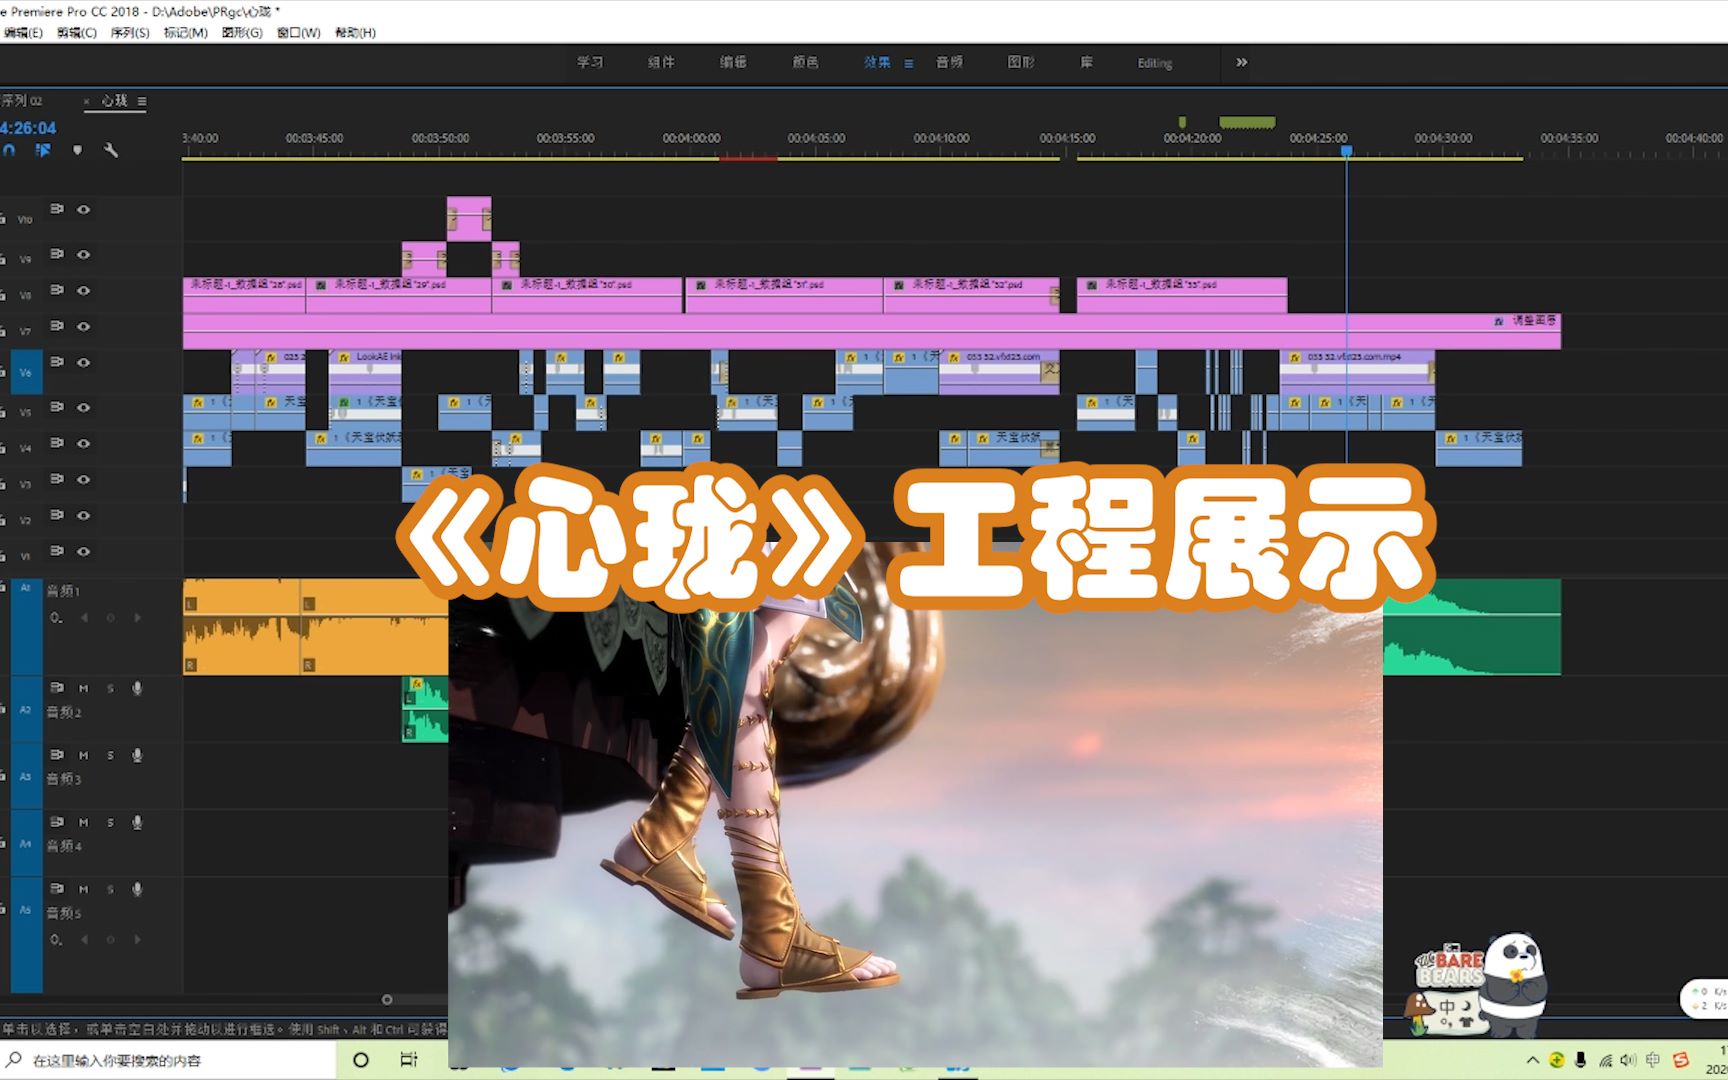Hide video track V9 output
The image size is (1728, 1080).
pos(84,254)
